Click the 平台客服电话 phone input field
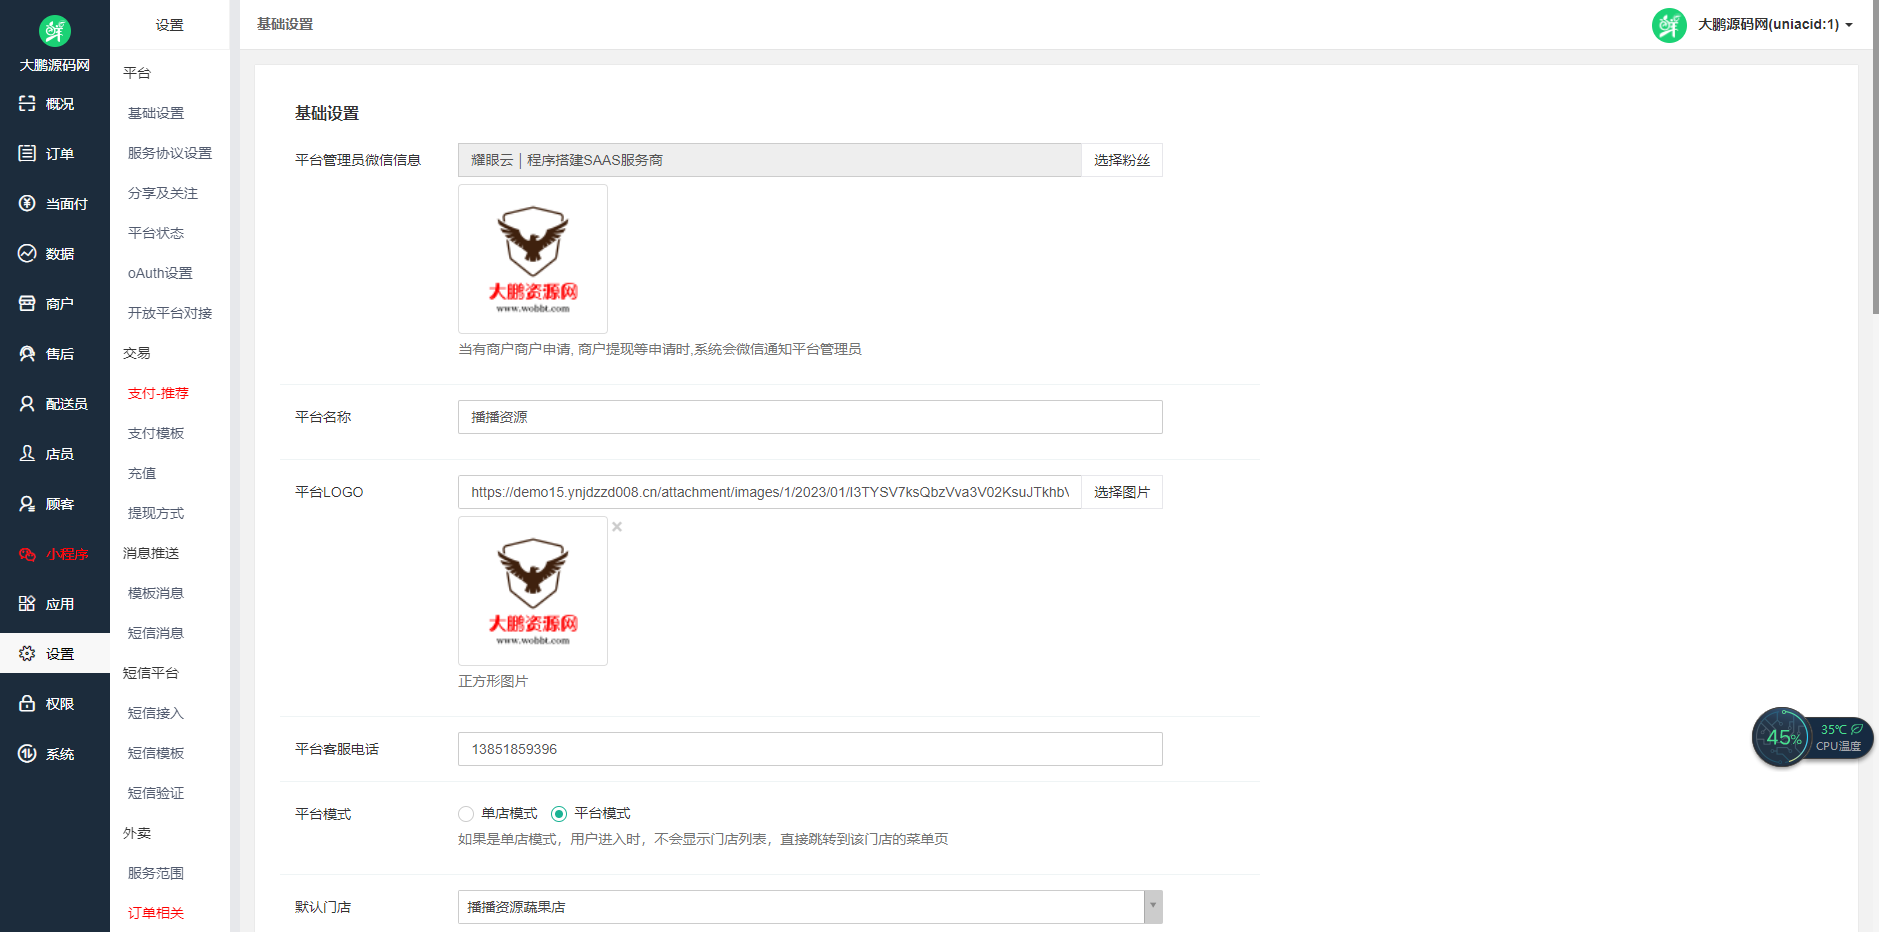Screen dimensions: 1879x932 809,748
